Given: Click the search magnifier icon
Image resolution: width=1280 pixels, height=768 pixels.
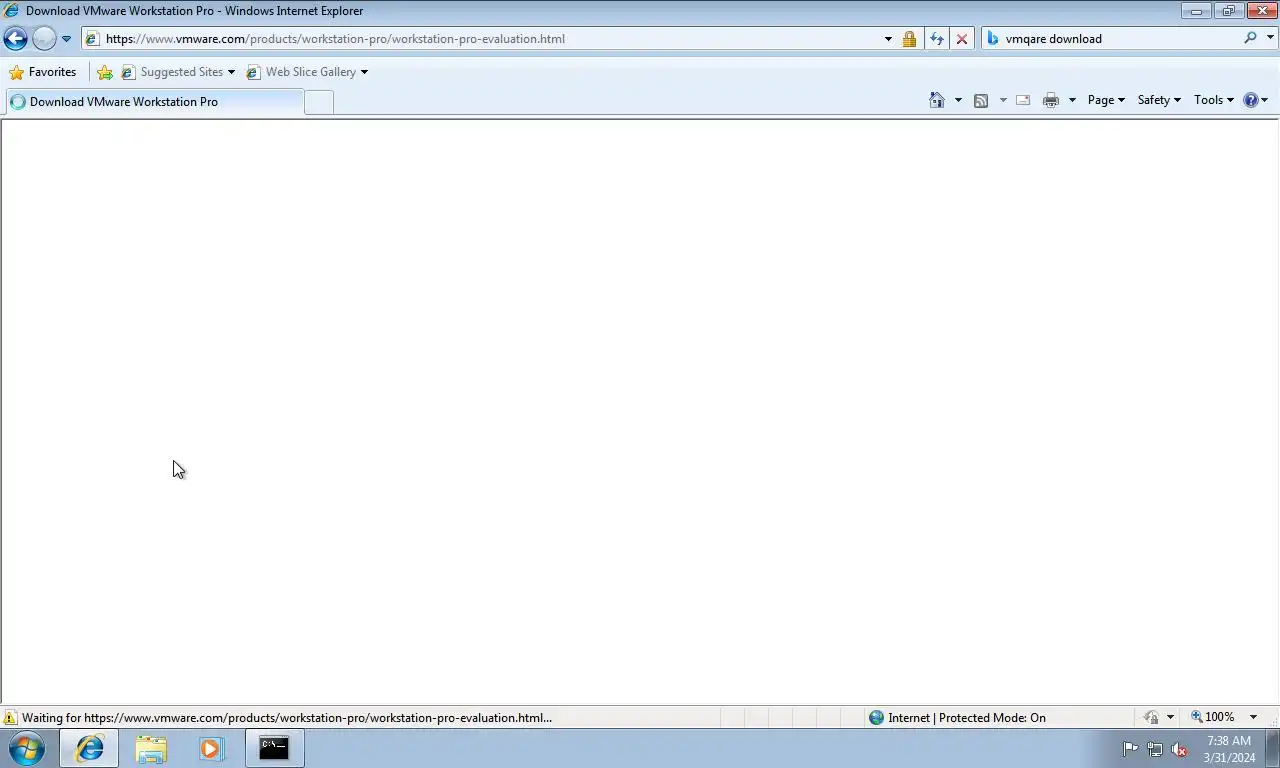Looking at the screenshot, I should click(1250, 38).
